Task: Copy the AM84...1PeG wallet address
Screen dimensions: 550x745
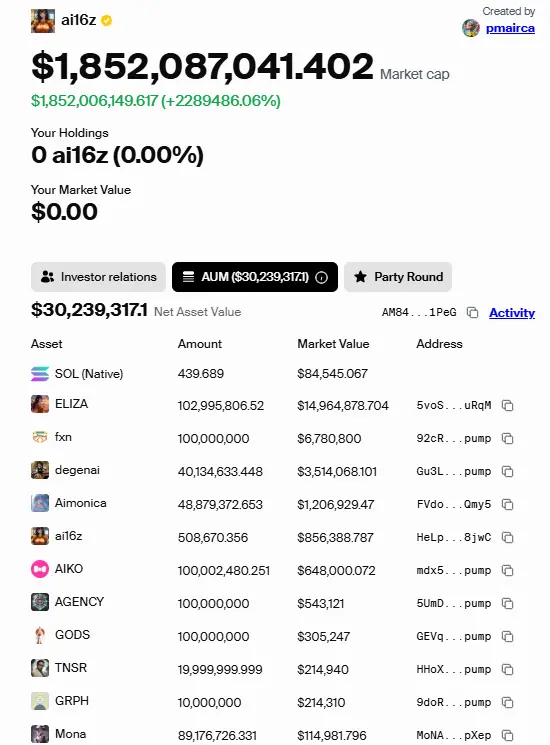Action: 473,312
